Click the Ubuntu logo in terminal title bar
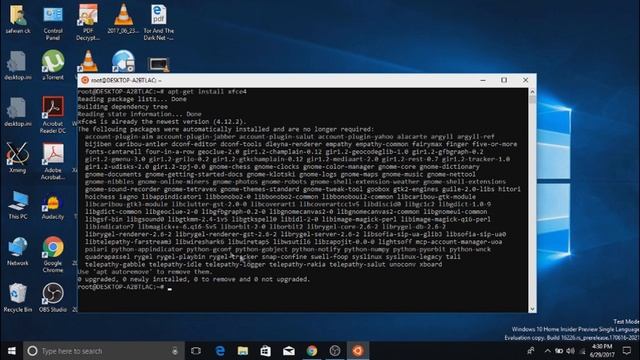 point(85,80)
